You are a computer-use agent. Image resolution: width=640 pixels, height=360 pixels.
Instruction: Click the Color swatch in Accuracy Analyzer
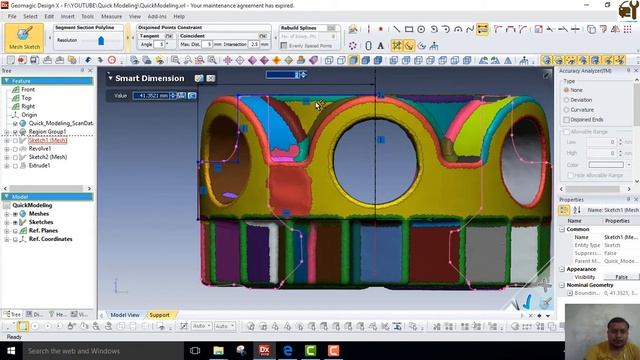coord(606,164)
